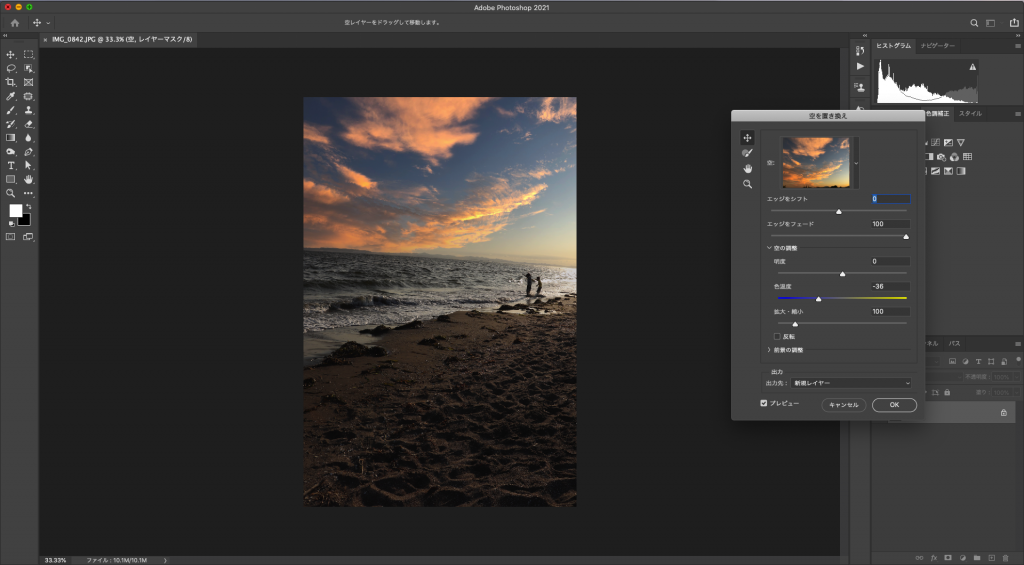This screenshot has width=1024, height=565.
Task: Click the Zoom tool in sky dialog
Action: pos(746,184)
